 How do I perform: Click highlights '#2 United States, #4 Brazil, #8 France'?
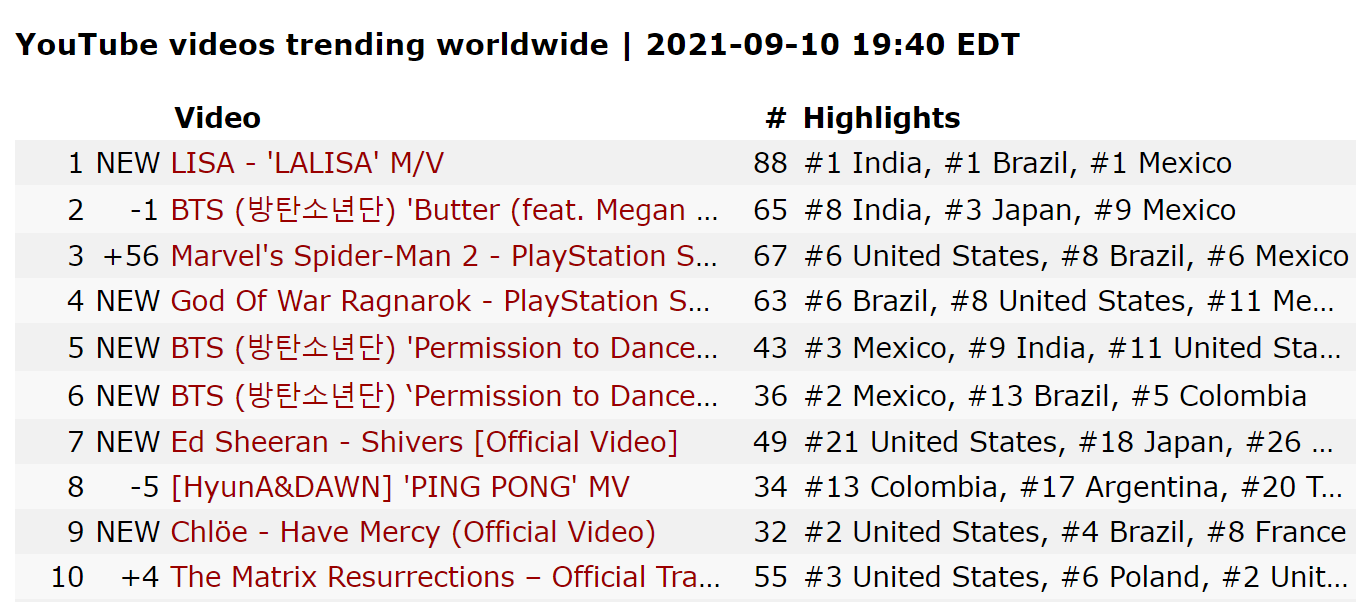pyautogui.click(x=1075, y=532)
